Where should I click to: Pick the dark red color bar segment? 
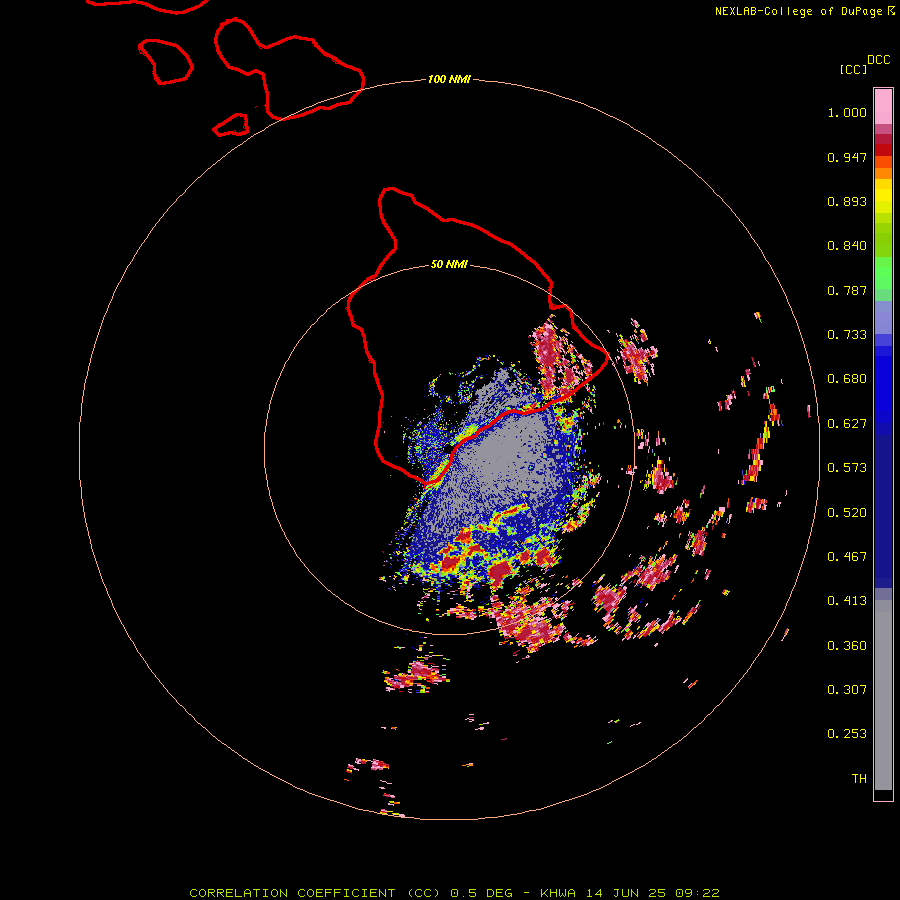pos(883,150)
